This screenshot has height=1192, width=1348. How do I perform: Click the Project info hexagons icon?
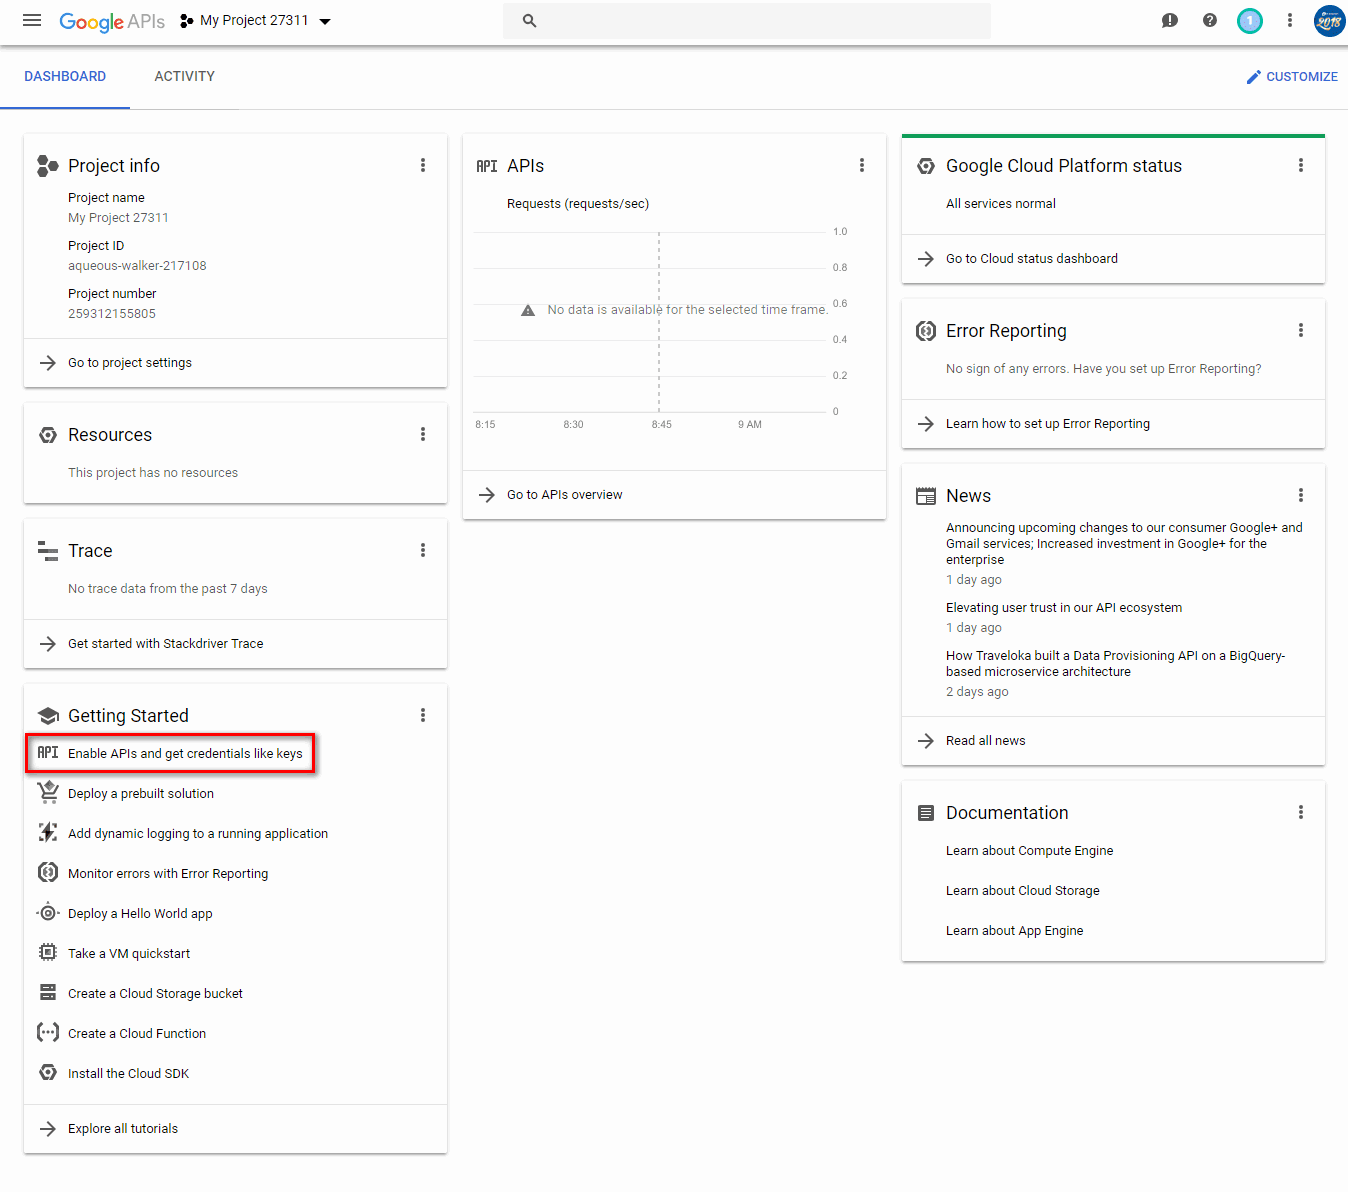47,165
